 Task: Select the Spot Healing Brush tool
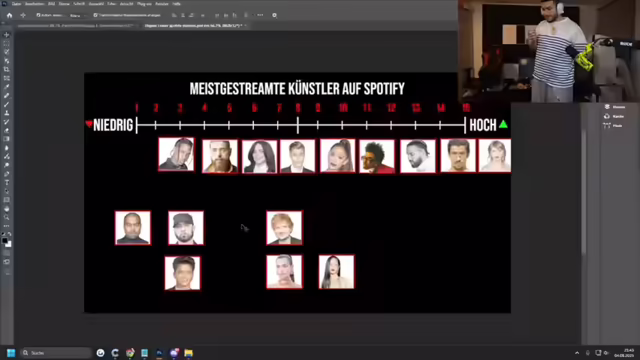(x=7, y=96)
